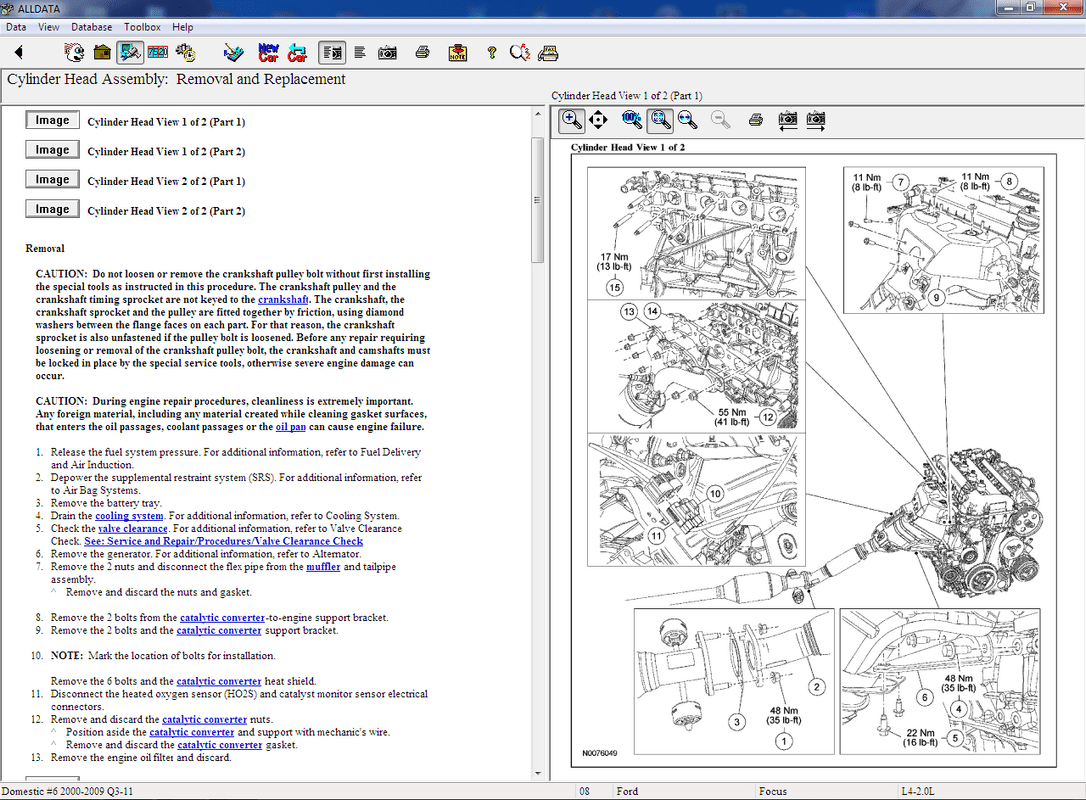Open the notepad with pencil icon

pos(233,53)
